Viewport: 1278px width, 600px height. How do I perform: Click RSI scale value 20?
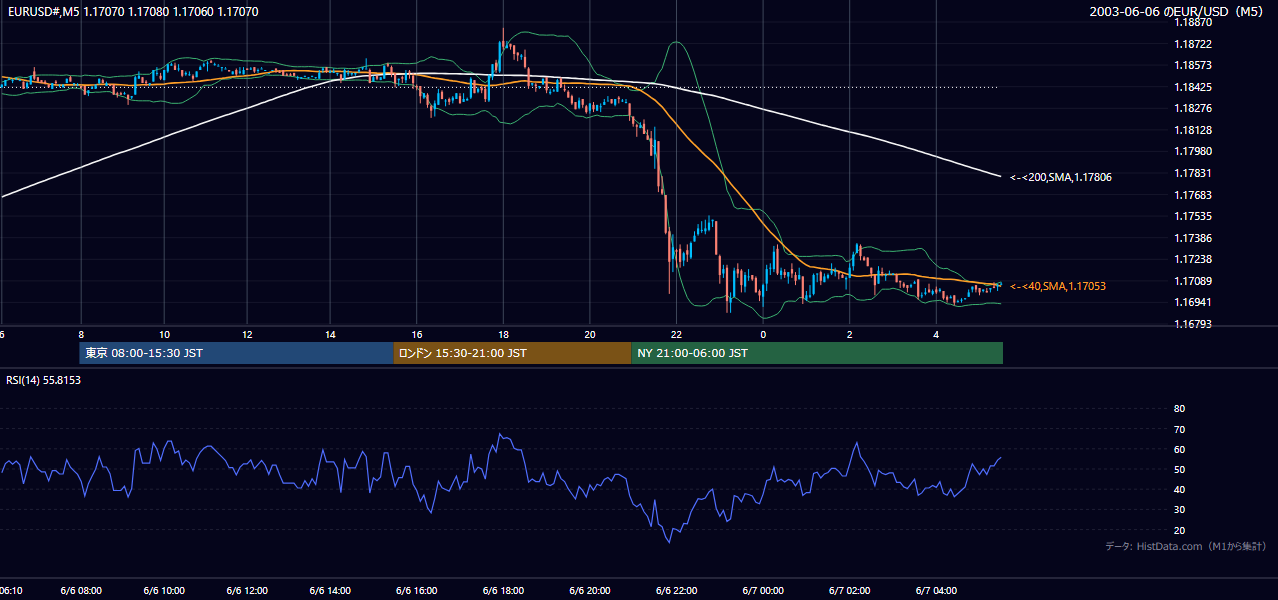pos(1180,530)
